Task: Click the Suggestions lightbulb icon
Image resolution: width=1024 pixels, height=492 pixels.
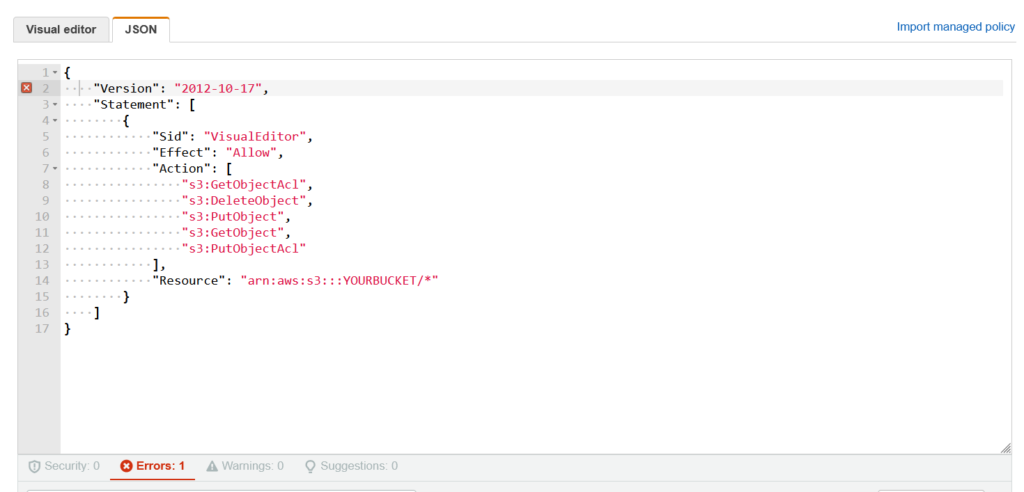Action: point(310,467)
